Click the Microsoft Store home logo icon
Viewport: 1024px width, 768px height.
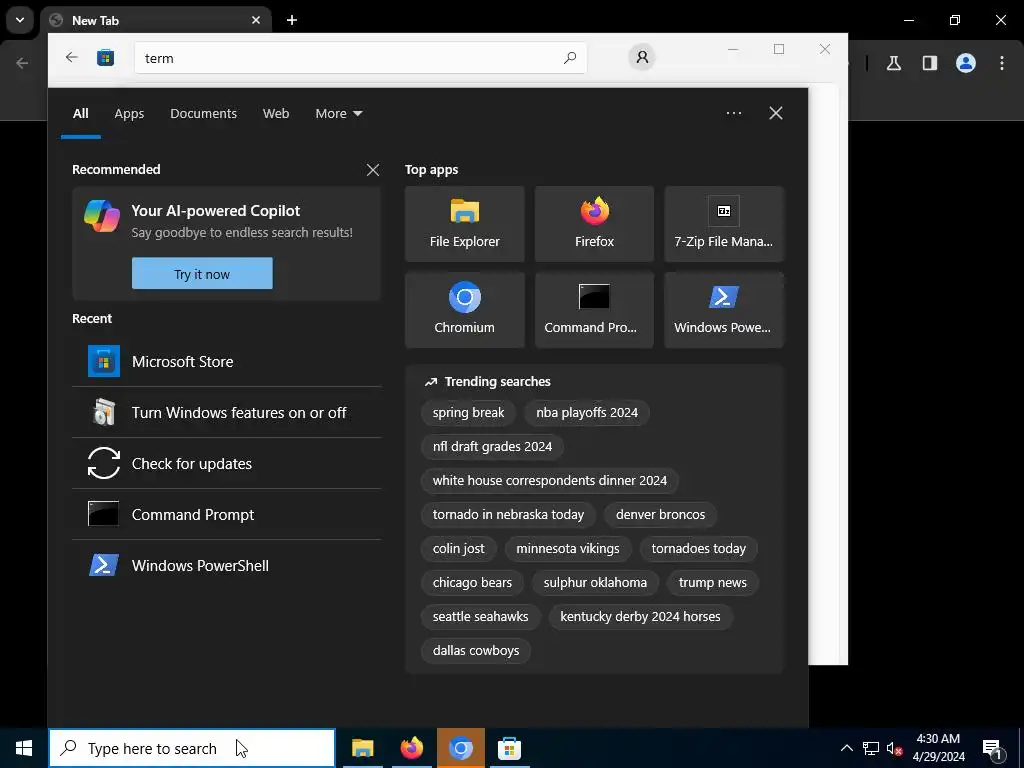[x=105, y=57]
